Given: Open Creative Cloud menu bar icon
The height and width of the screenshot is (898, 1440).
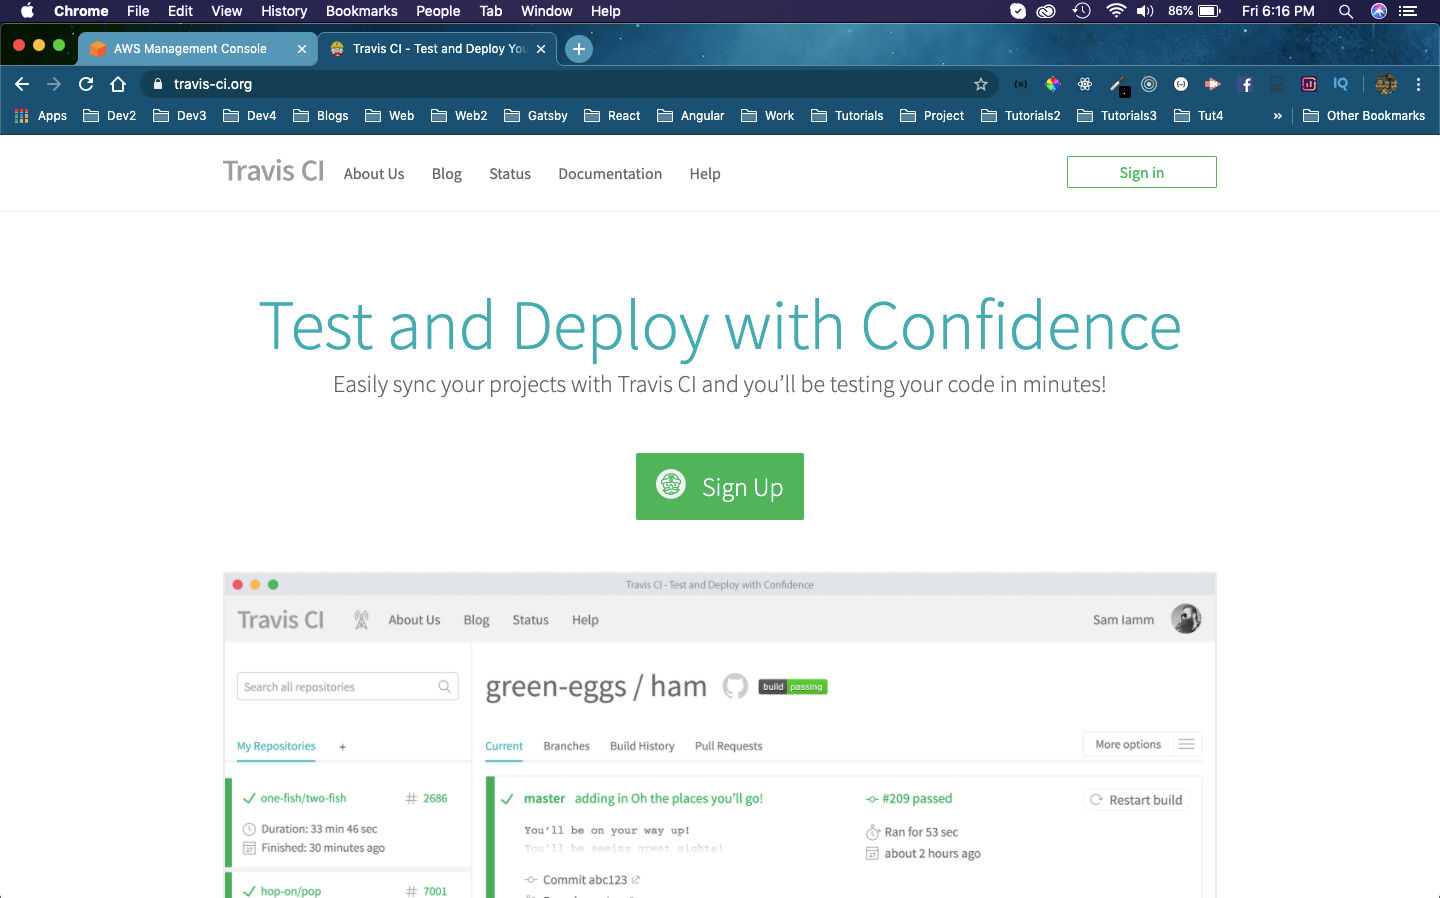Looking at the screenshot, I should tap(1046, 11).
